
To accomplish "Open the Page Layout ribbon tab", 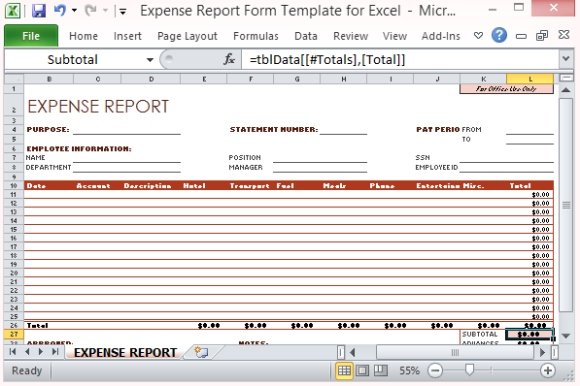I will coord(187,36).
